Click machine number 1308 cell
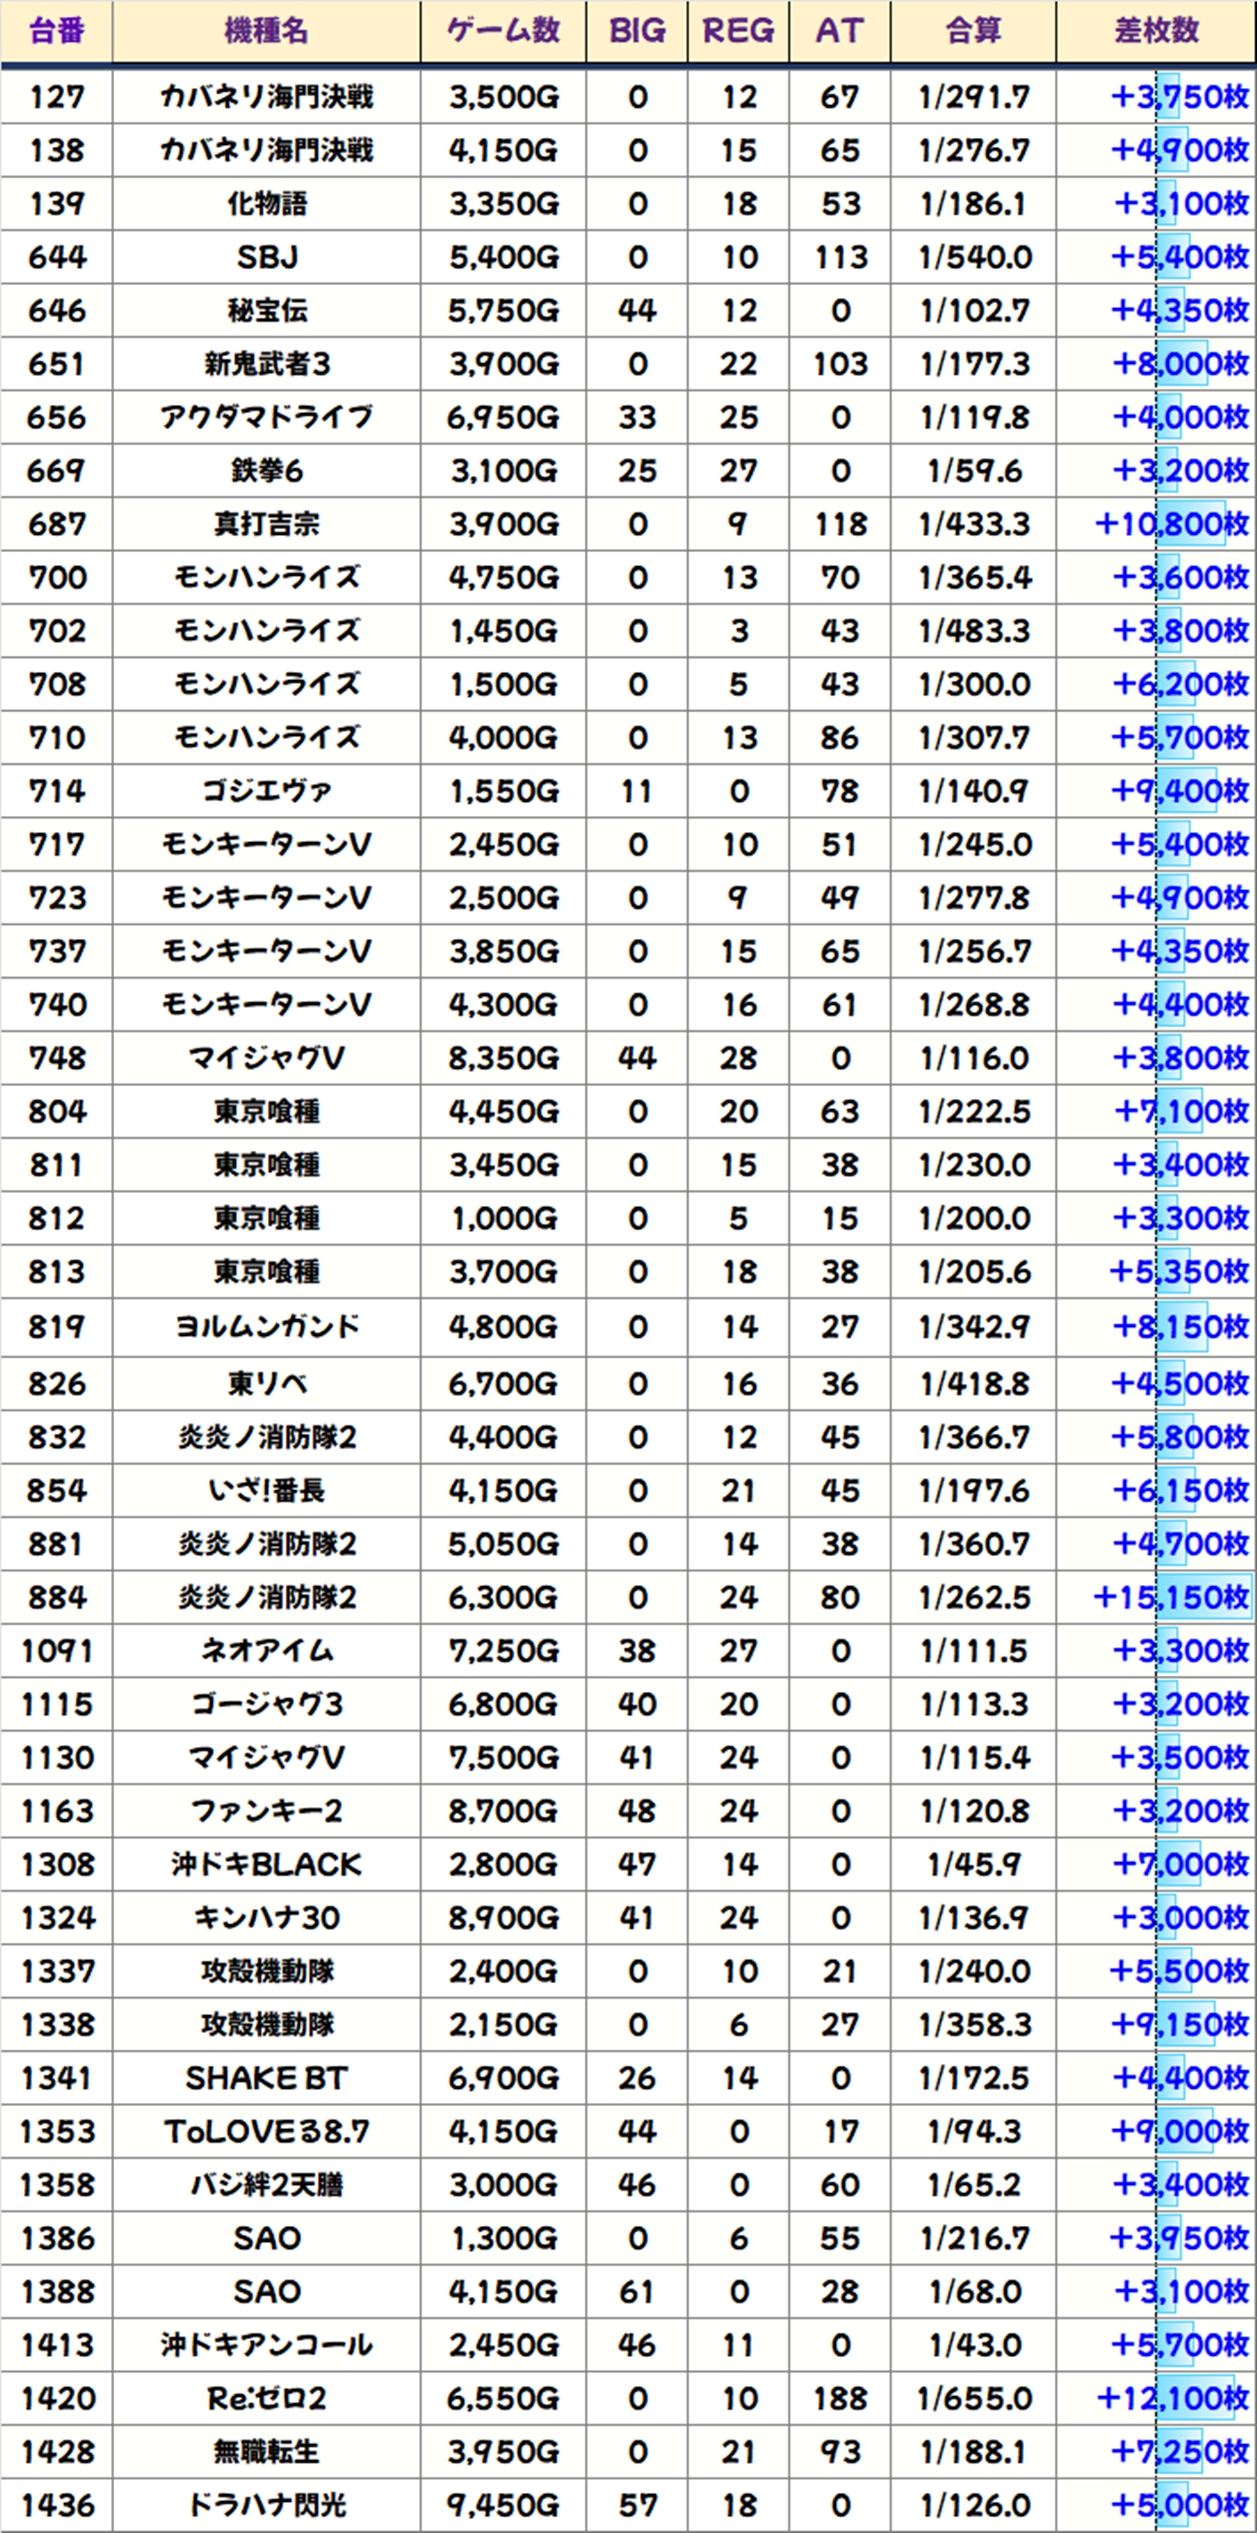The width and height of the screenshot is (1257, 2533). (x=57, y=1864)
